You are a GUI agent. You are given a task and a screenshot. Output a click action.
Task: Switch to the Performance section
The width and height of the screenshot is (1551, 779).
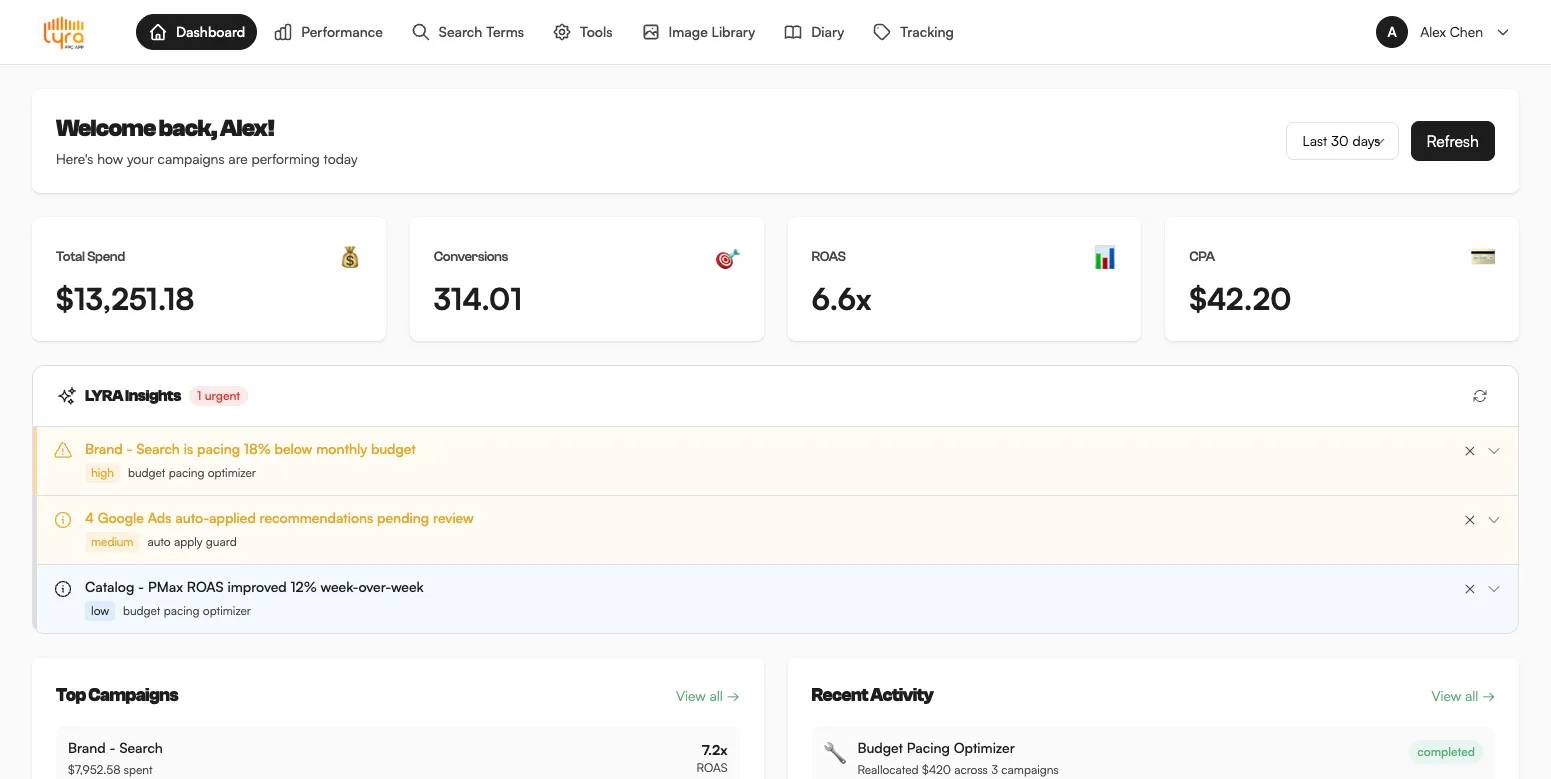tap(329, 32)
